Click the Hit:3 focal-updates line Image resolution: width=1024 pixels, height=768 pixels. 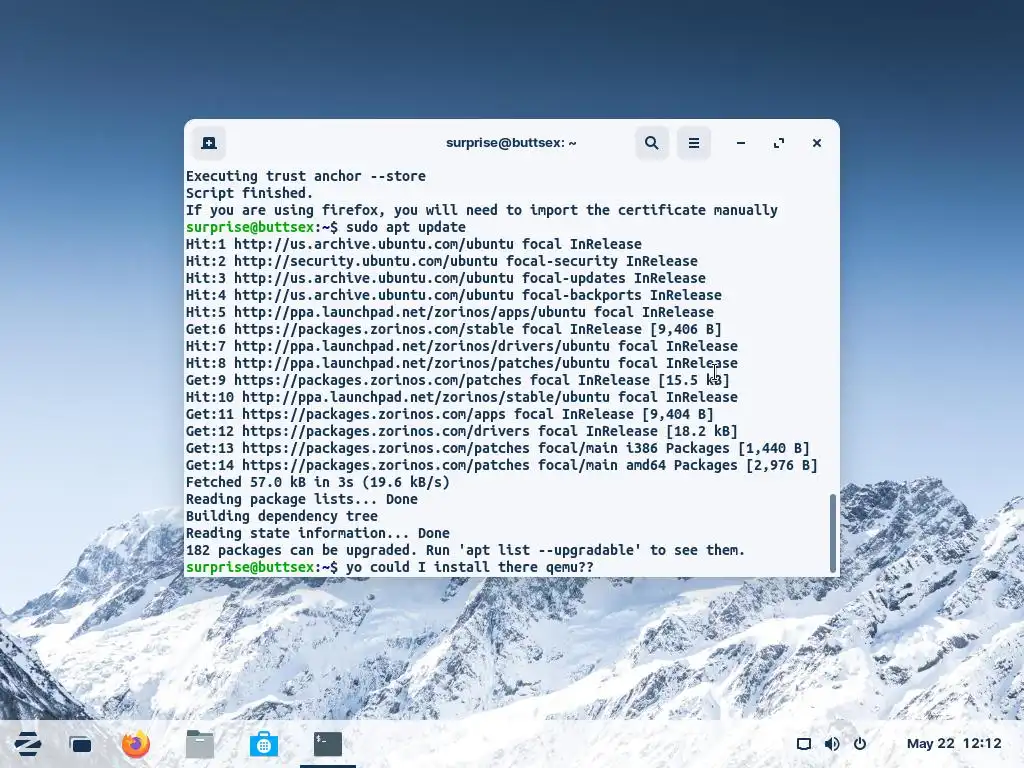[x=446, y=278]
